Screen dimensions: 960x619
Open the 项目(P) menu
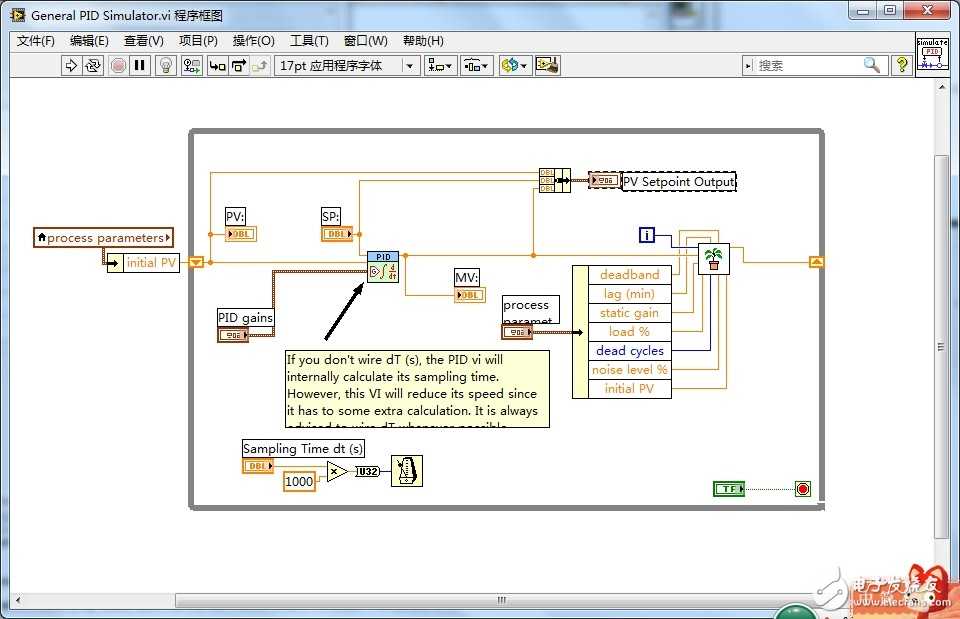tap(198, 40)
